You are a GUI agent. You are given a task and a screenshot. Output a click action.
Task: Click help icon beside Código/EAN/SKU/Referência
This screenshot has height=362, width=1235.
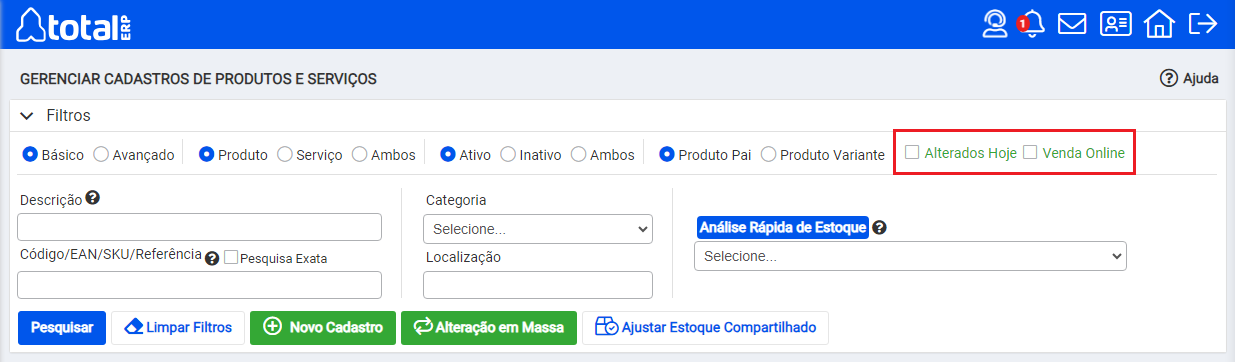click(x=212, y=258)
